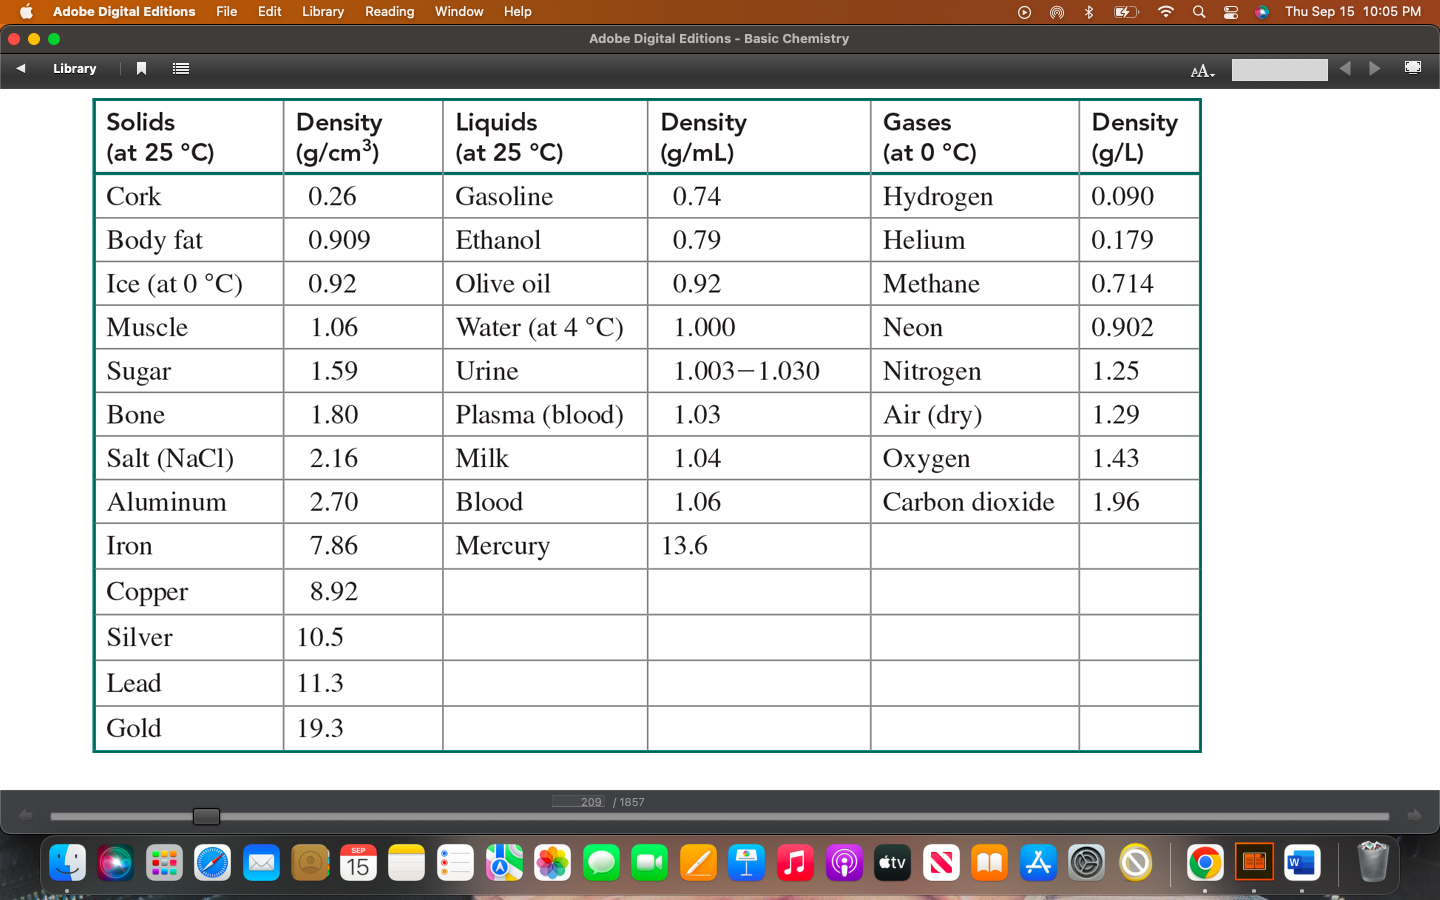Open the table of contents panel
Screen dimensions: 1440x900
pyautogui.click(x=180, y=68)
